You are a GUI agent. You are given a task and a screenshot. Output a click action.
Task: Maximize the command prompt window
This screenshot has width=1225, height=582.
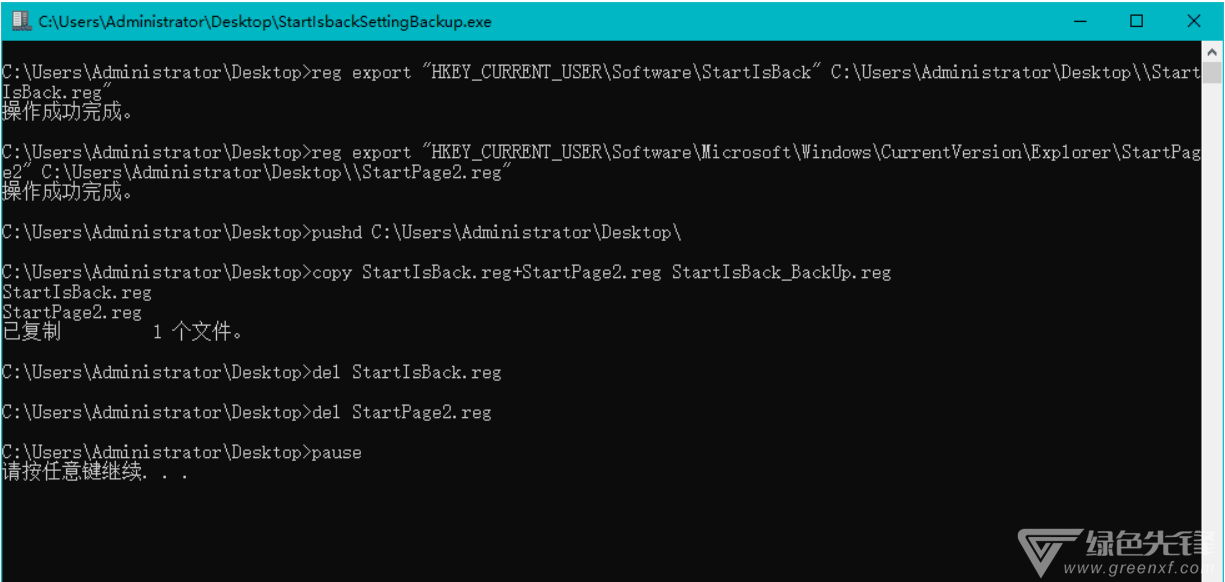[1137, 20]
